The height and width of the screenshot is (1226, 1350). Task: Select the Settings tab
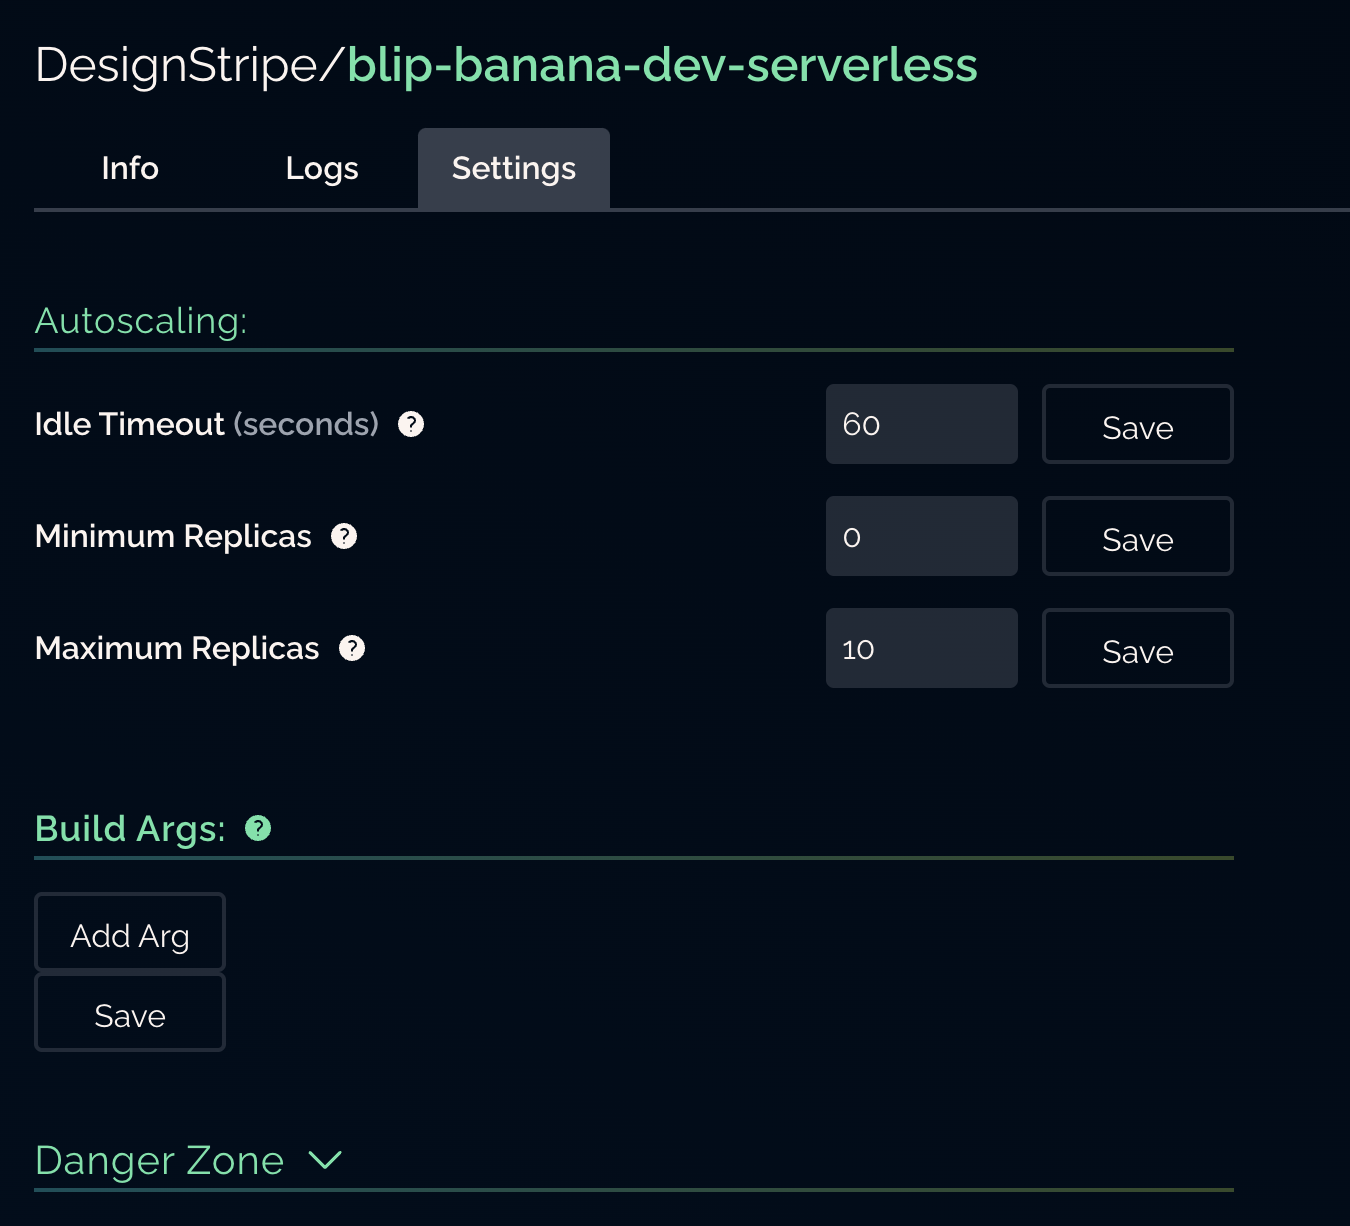[x=514, y=168]
